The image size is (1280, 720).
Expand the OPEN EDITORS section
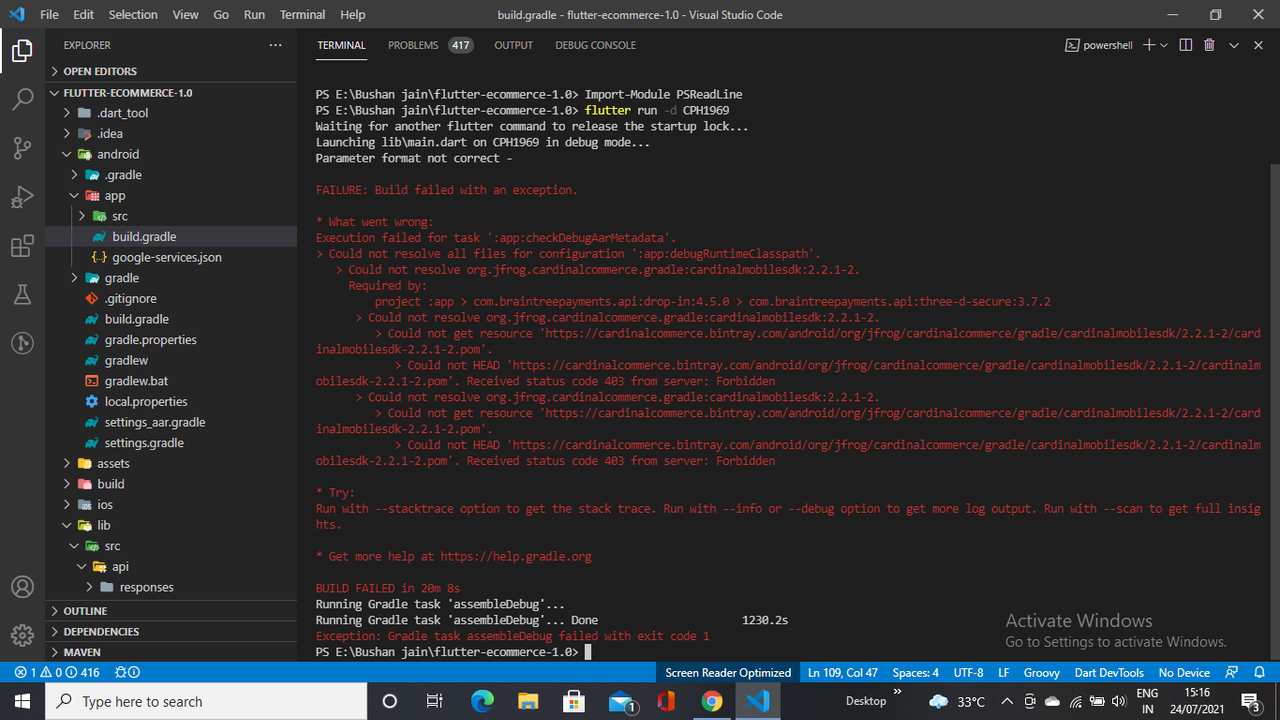click(x=171, y=72)
